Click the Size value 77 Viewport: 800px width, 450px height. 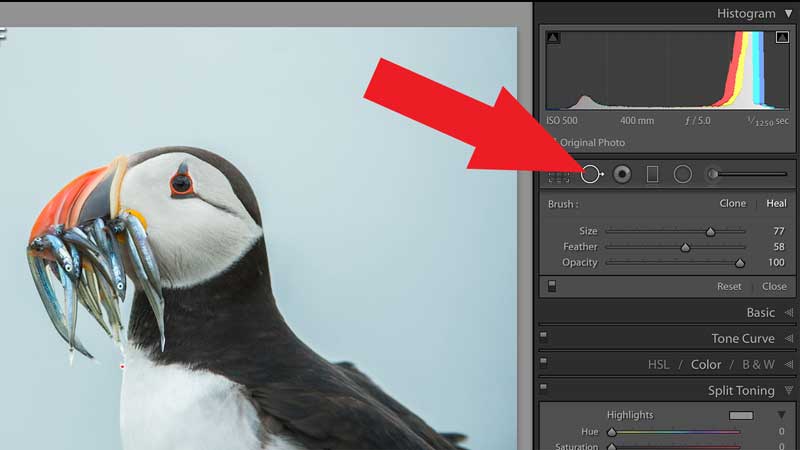[x=779, y=231]
